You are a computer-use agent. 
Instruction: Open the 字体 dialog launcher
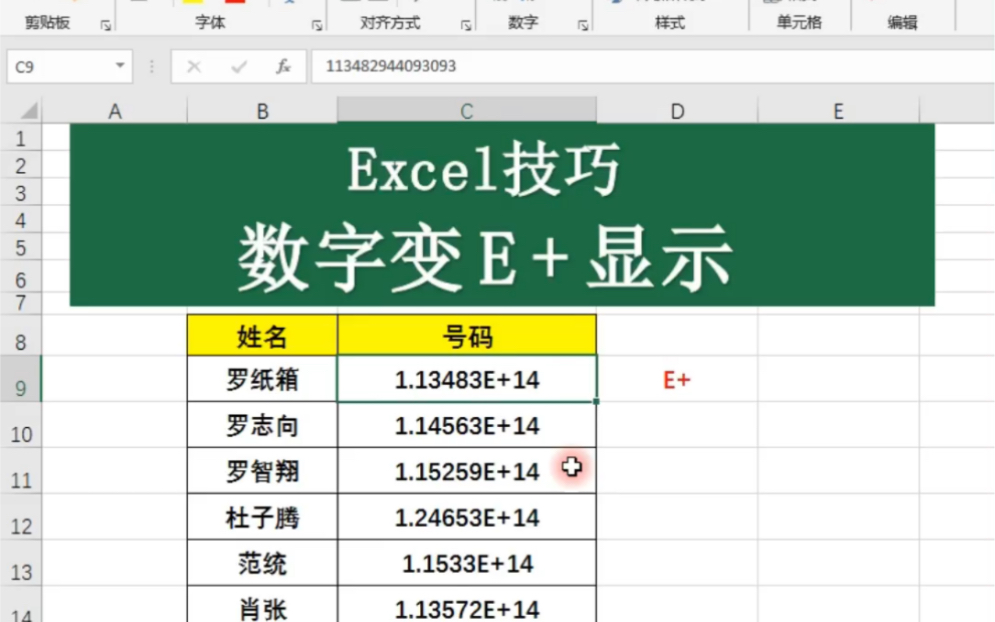pyautogui.click(x=316, y=25)
